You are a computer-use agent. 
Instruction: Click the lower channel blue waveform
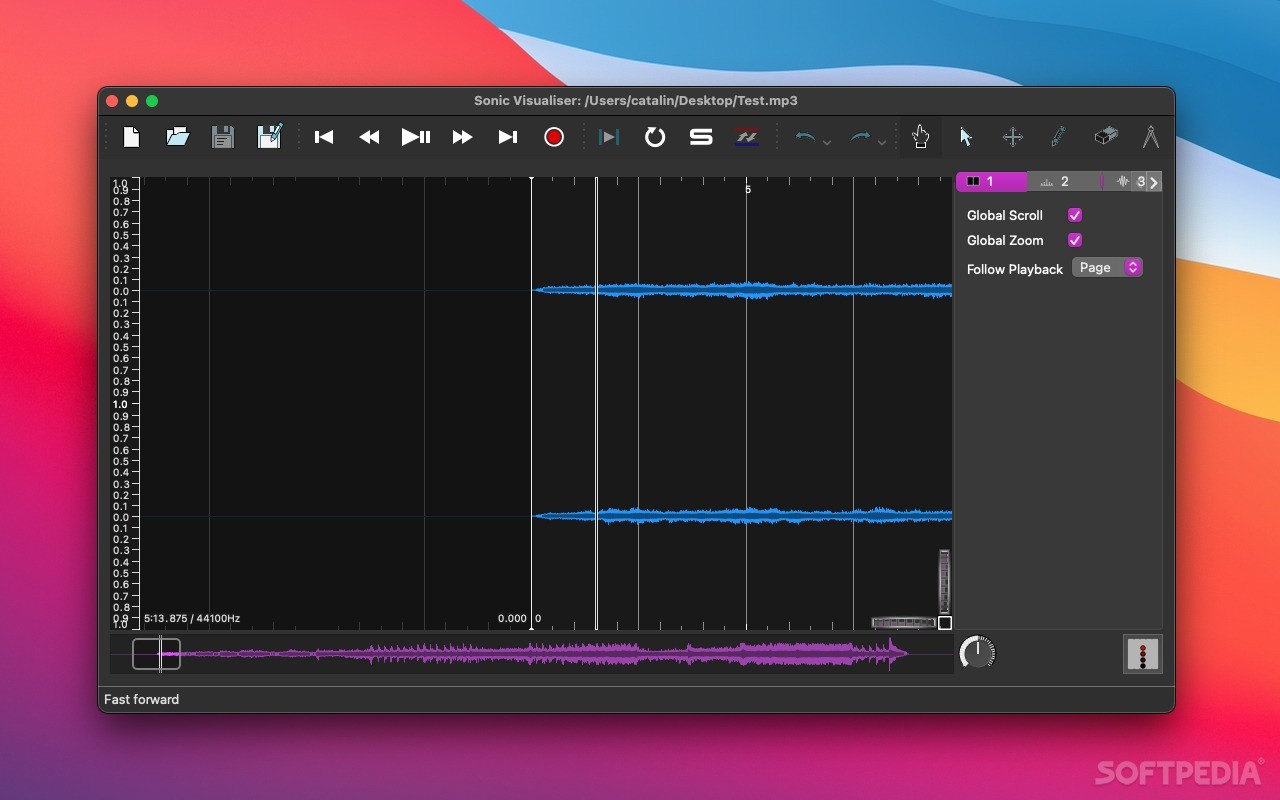[x=742, y=515]
